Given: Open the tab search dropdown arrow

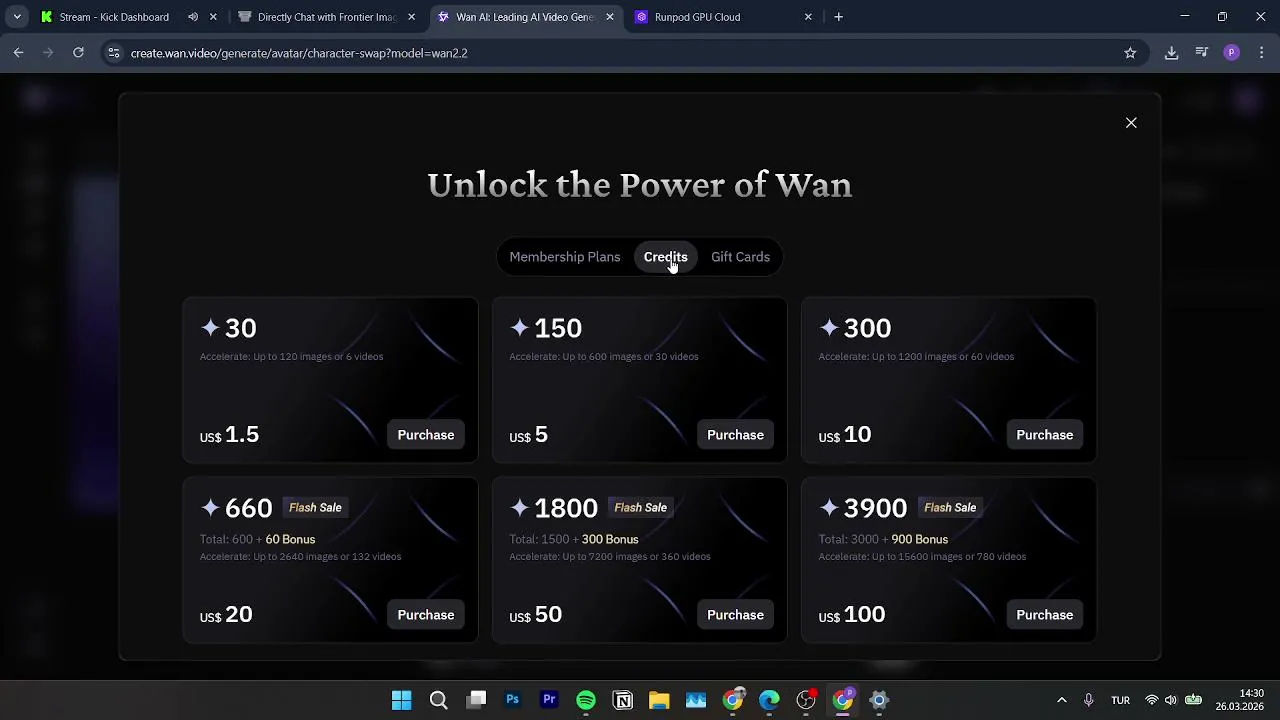Looking at the screenshot, I should pyautogui.click(x=17, y=17).
